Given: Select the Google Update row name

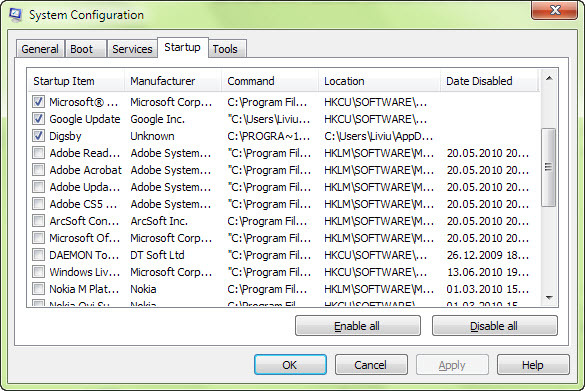Looking at the screenshot, I should (x=85, y=119).
